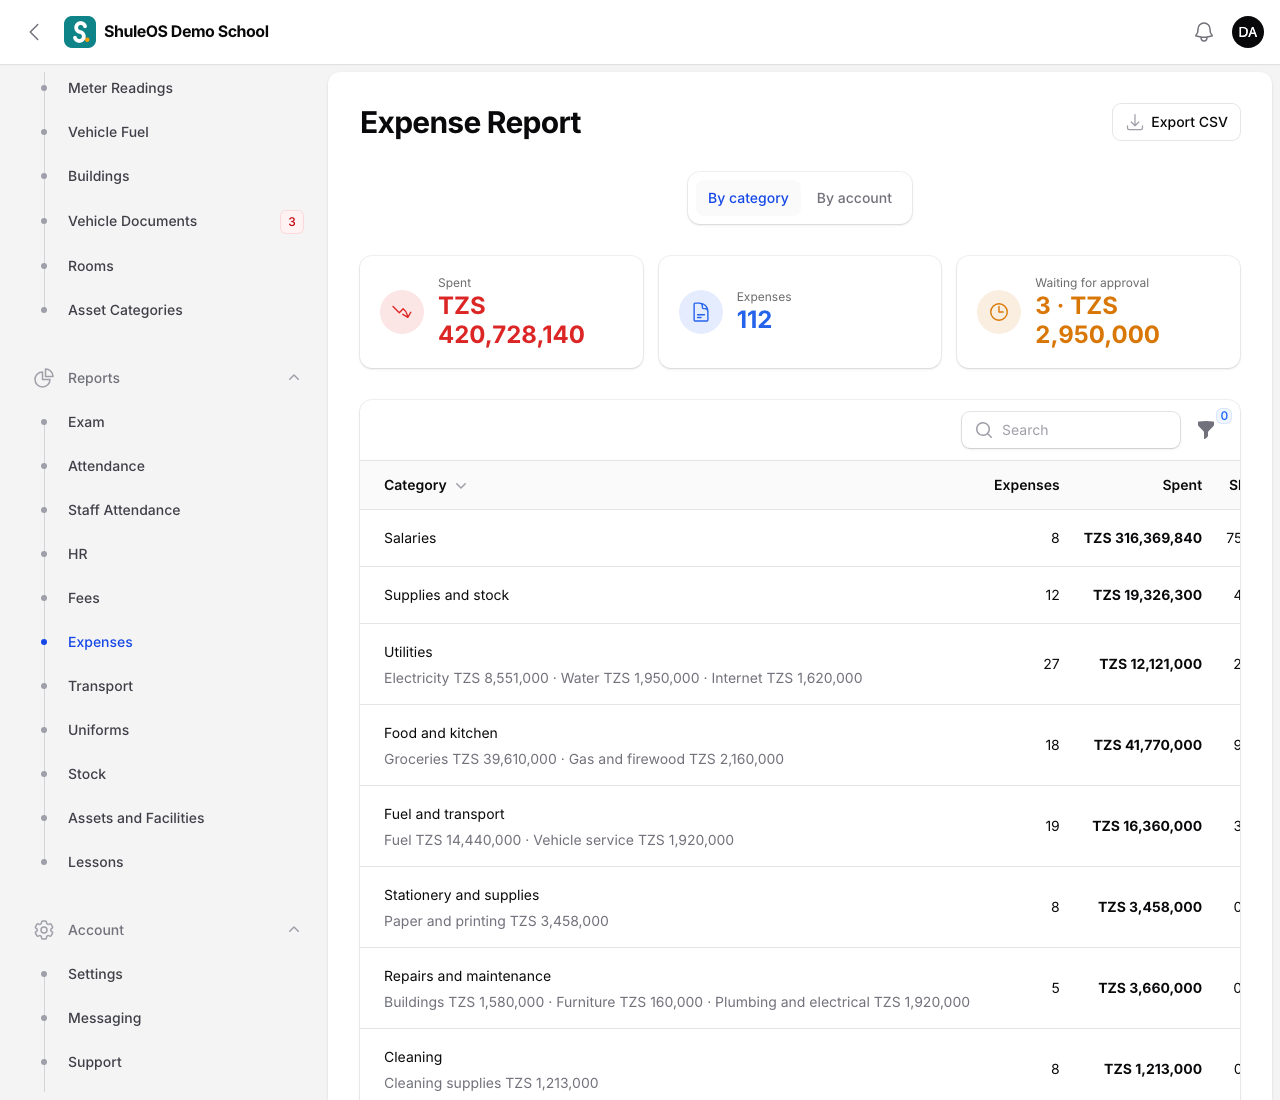Open Vehicle Fuel in sidebar
The width and height of the screenshot is (1280, 1100).
point(108,132)
